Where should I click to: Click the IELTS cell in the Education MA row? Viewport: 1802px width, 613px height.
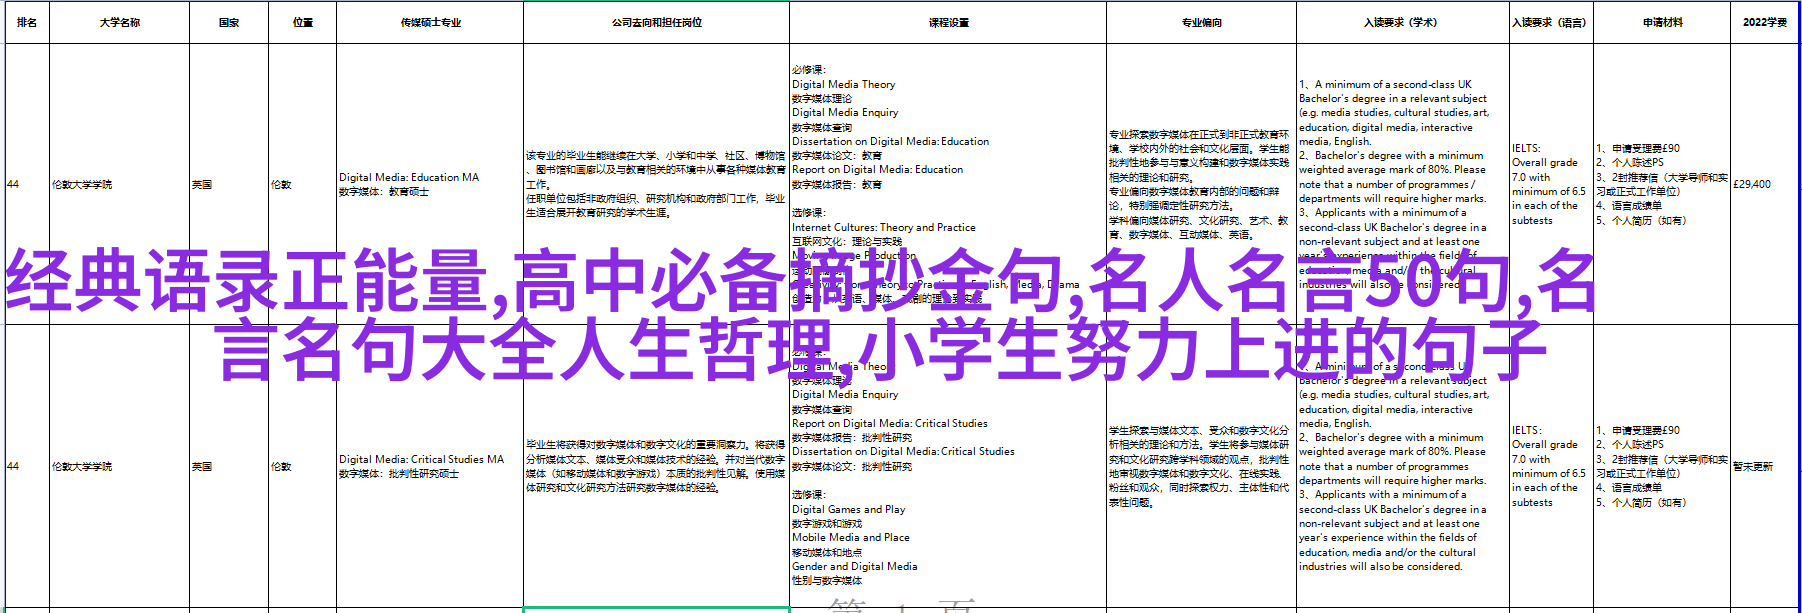tap(1551, 184)
